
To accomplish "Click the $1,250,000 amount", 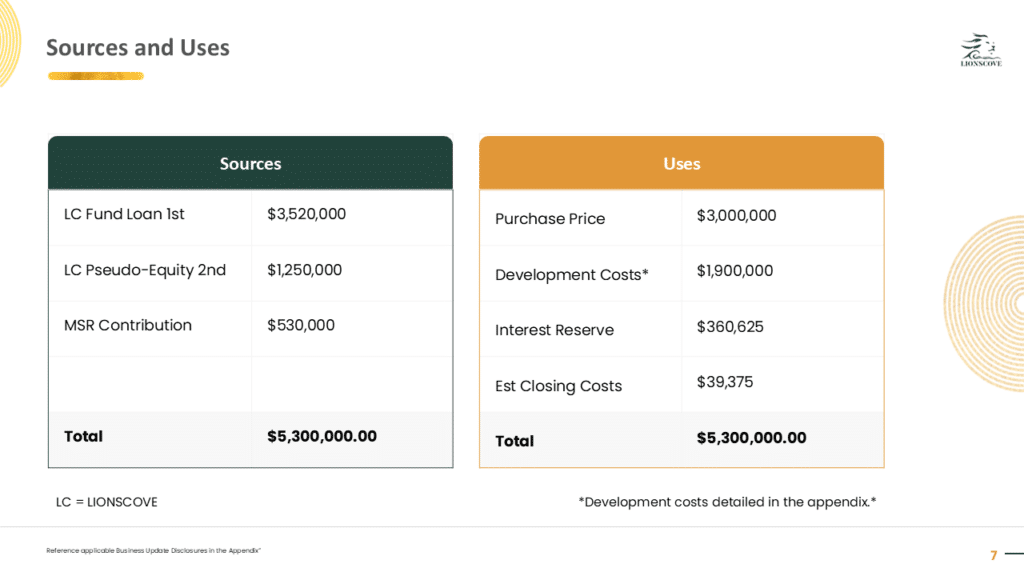I will pyautogui.click(x=304, y=270).
